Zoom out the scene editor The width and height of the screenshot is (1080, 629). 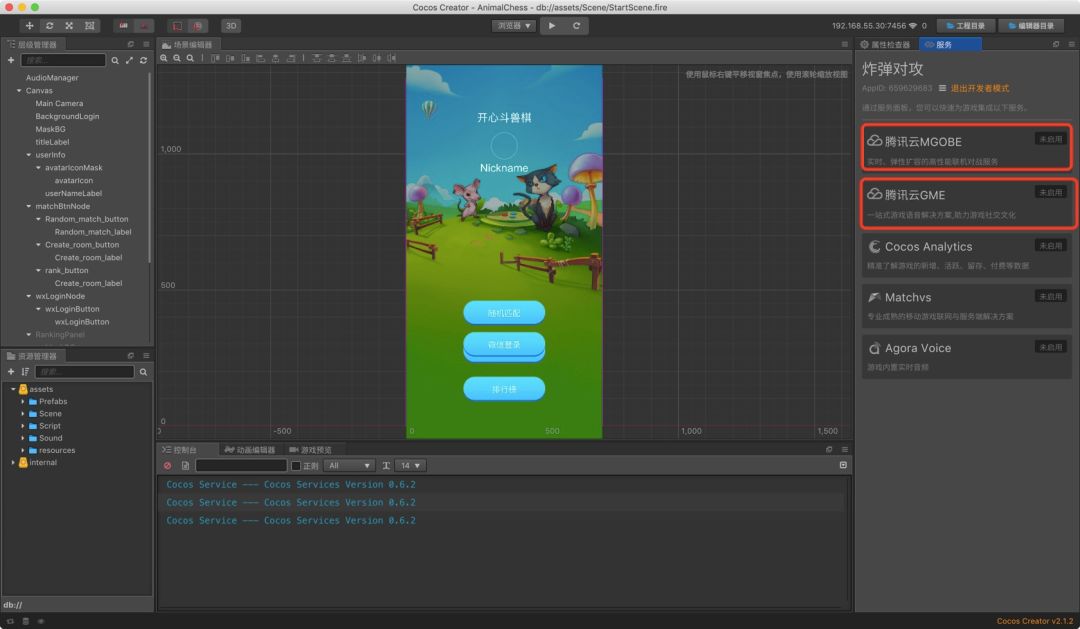pyautogui.click(x=177, y=58)
